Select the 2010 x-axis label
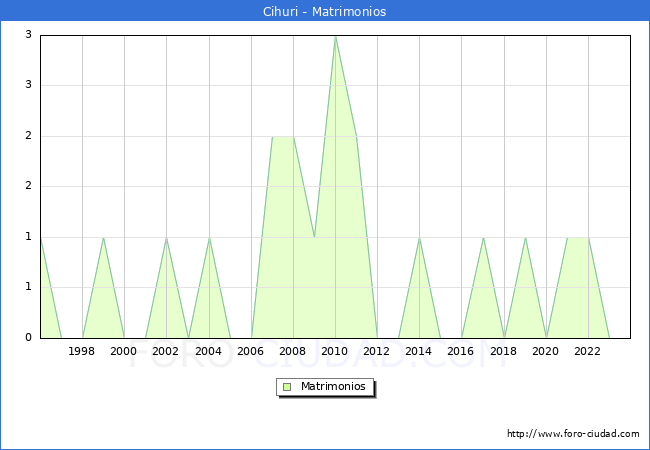 pyautogui.click(x=335, y=351)
